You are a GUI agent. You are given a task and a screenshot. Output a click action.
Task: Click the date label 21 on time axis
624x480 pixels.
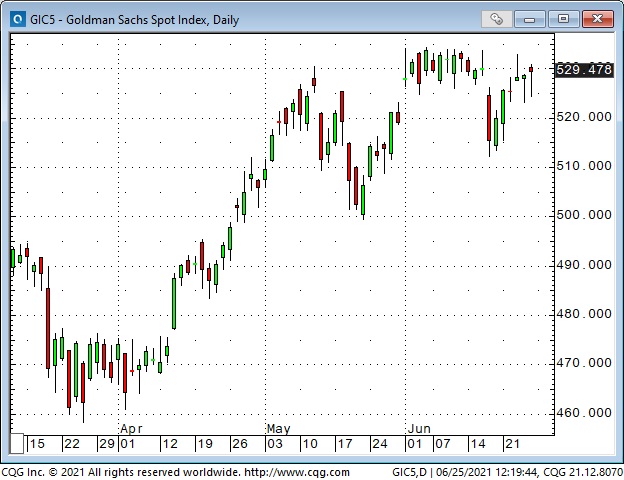pyautogui.click(x=512, y=444)
